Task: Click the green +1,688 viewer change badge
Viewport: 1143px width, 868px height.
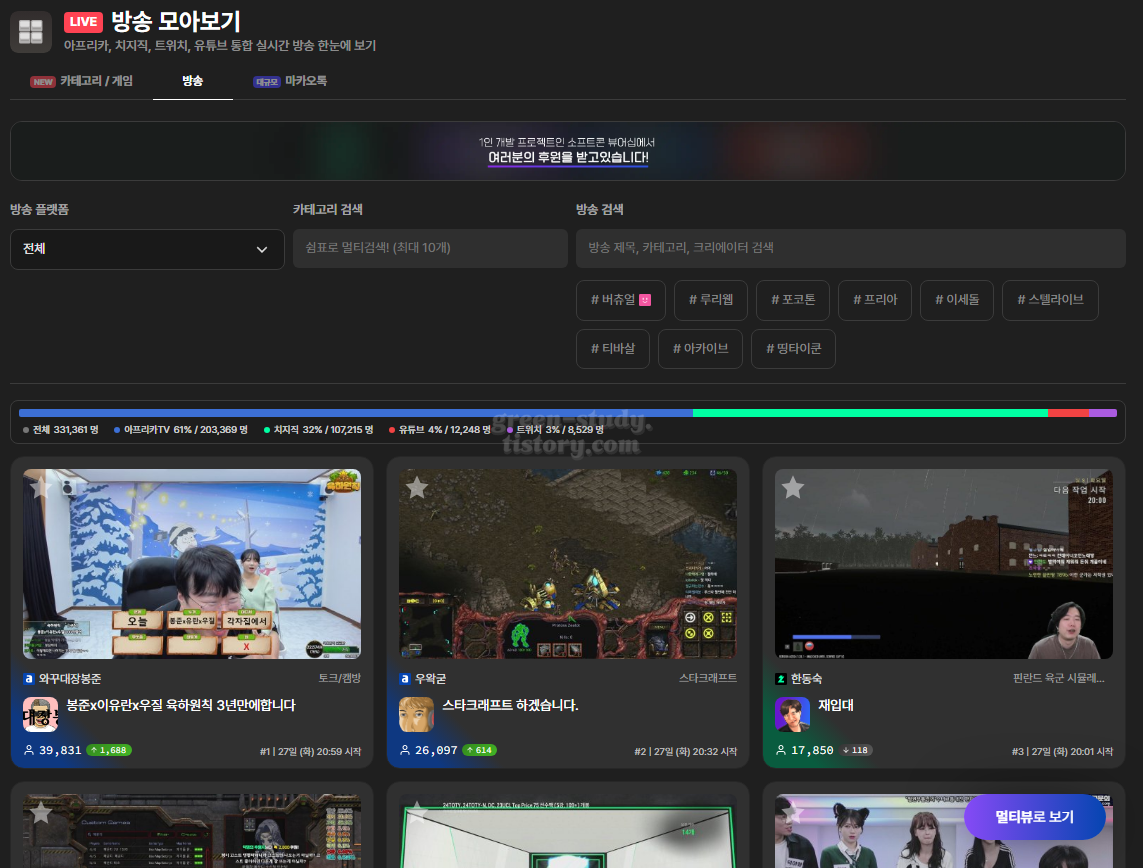Action: pyautogui.click(x=109, y=750)
